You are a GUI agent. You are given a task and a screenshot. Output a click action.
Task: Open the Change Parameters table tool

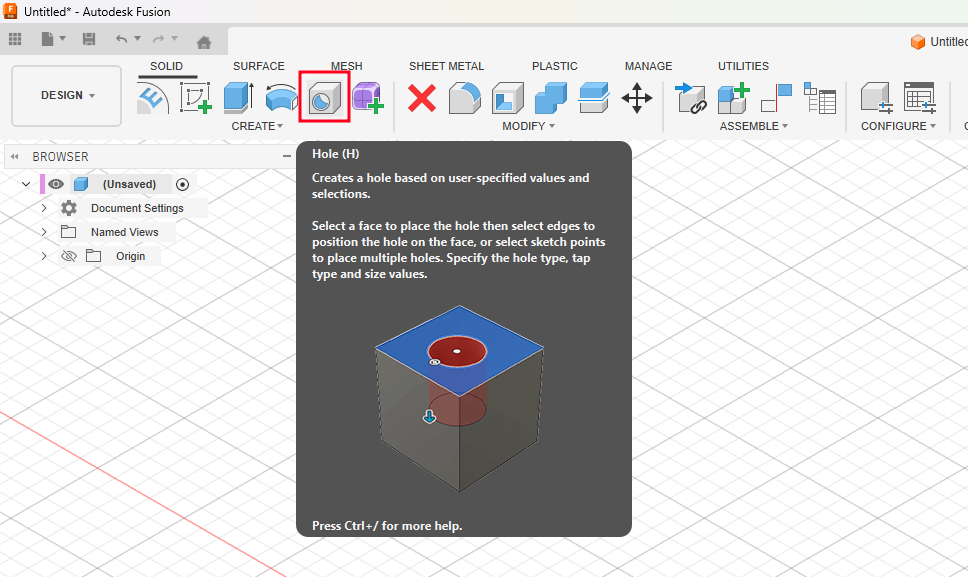click(920, 98)
